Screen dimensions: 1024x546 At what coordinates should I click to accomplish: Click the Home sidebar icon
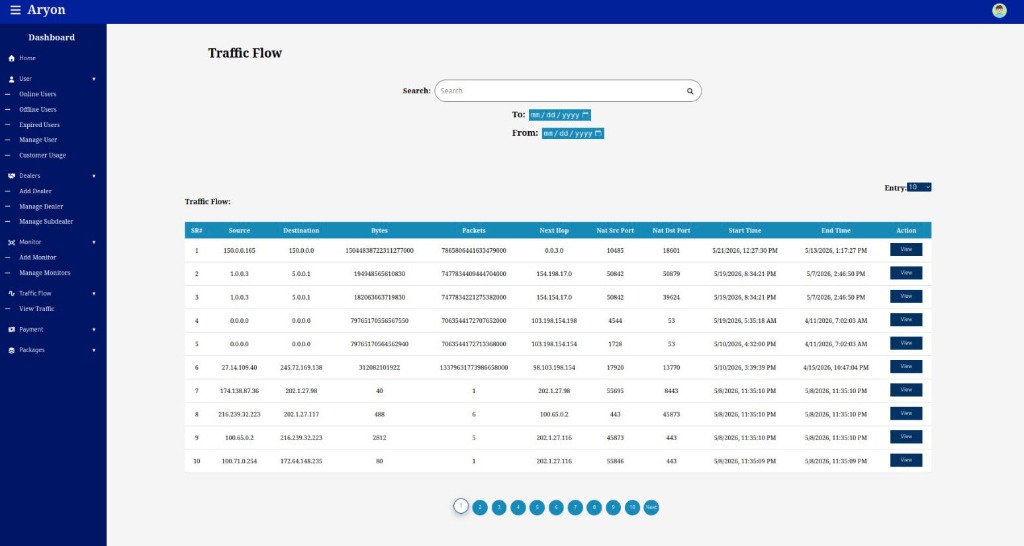(x=11, y=58)
